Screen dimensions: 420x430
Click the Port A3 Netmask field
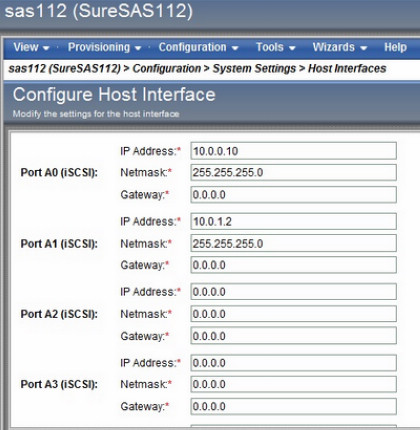(294, 384)
